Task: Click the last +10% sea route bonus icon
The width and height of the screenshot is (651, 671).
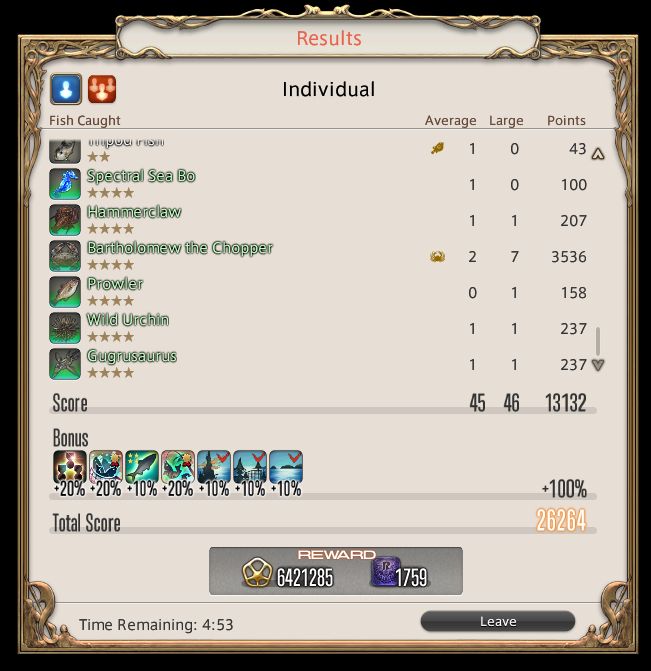Action: click(x=286, y=467)
